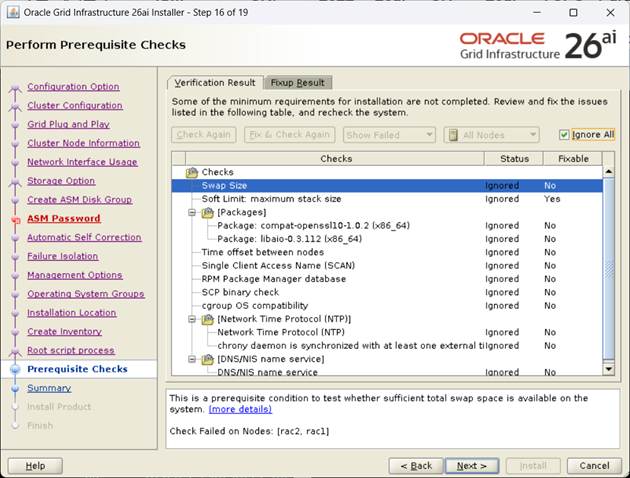
Task: Click the Summary step bullet icon
Action: point(15,388)
